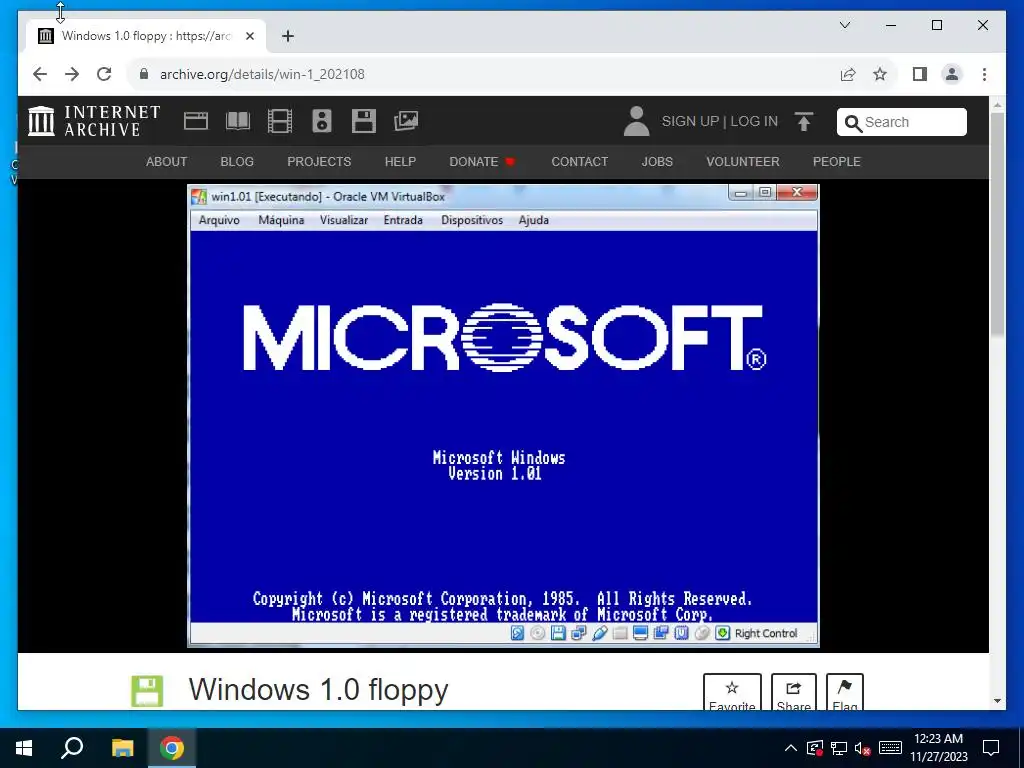Image resolution: width=1024 pixels, height=768 pixels.
Task: Open the notification center icon
Action: coord(991,748)
